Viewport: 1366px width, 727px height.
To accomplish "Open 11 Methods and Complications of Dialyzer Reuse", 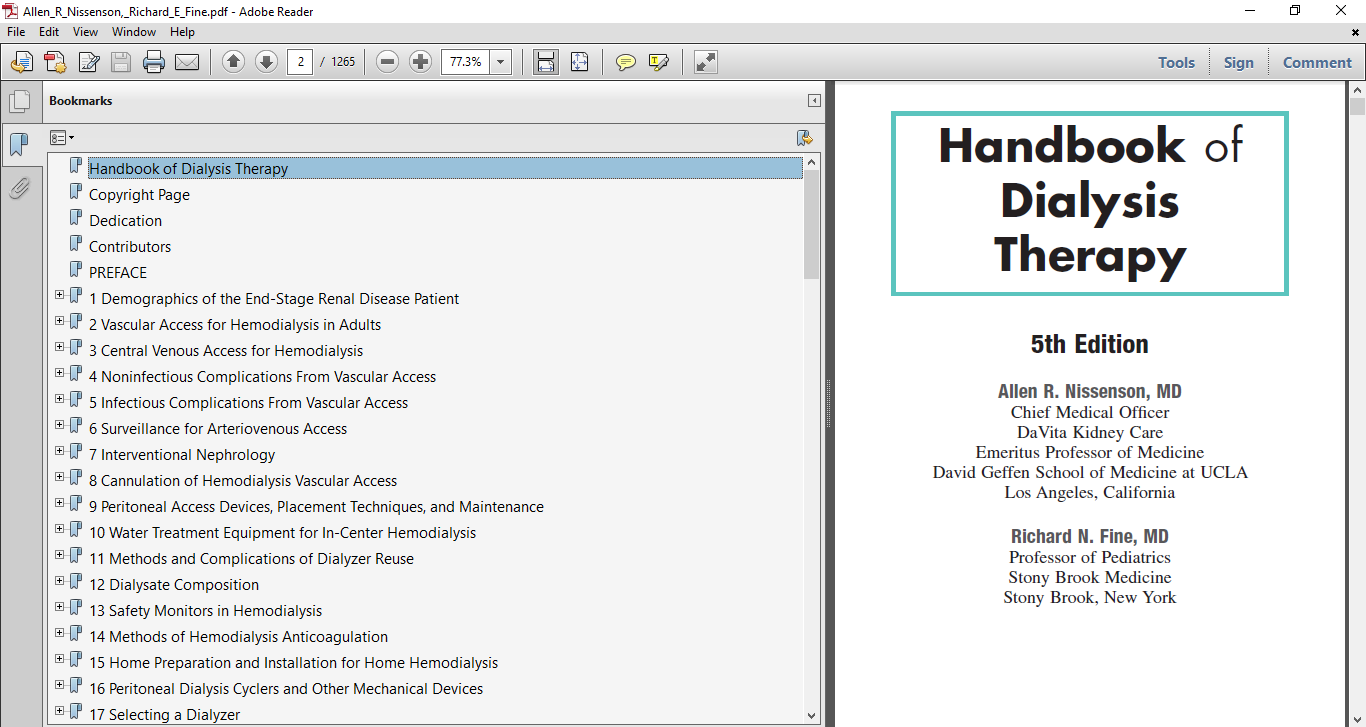I will [x=251, y=559].
